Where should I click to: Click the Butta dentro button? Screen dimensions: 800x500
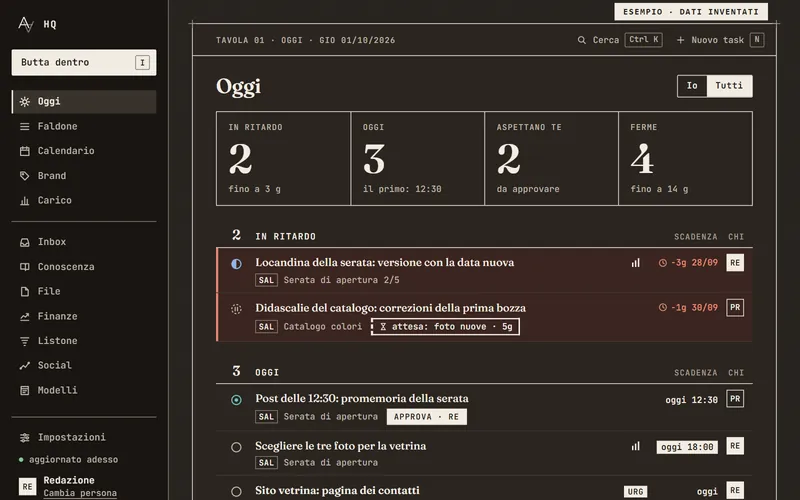point(84,62)
